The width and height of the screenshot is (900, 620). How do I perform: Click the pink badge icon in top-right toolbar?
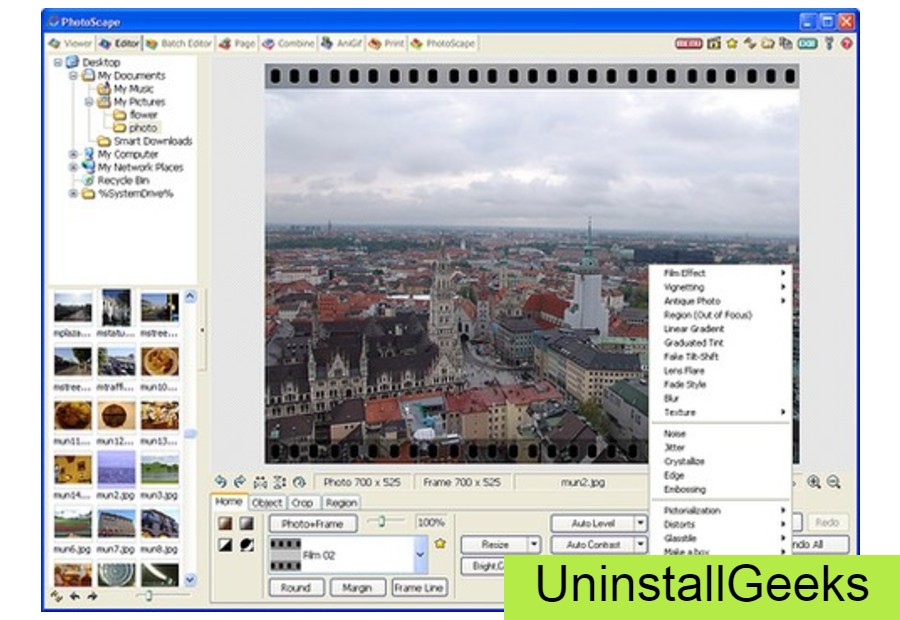pos(688,43)
